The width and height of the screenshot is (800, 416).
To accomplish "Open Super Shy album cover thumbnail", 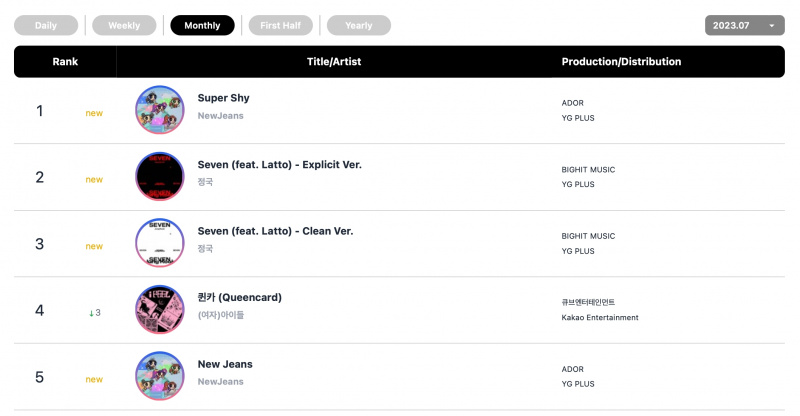I will pos(160,110).
